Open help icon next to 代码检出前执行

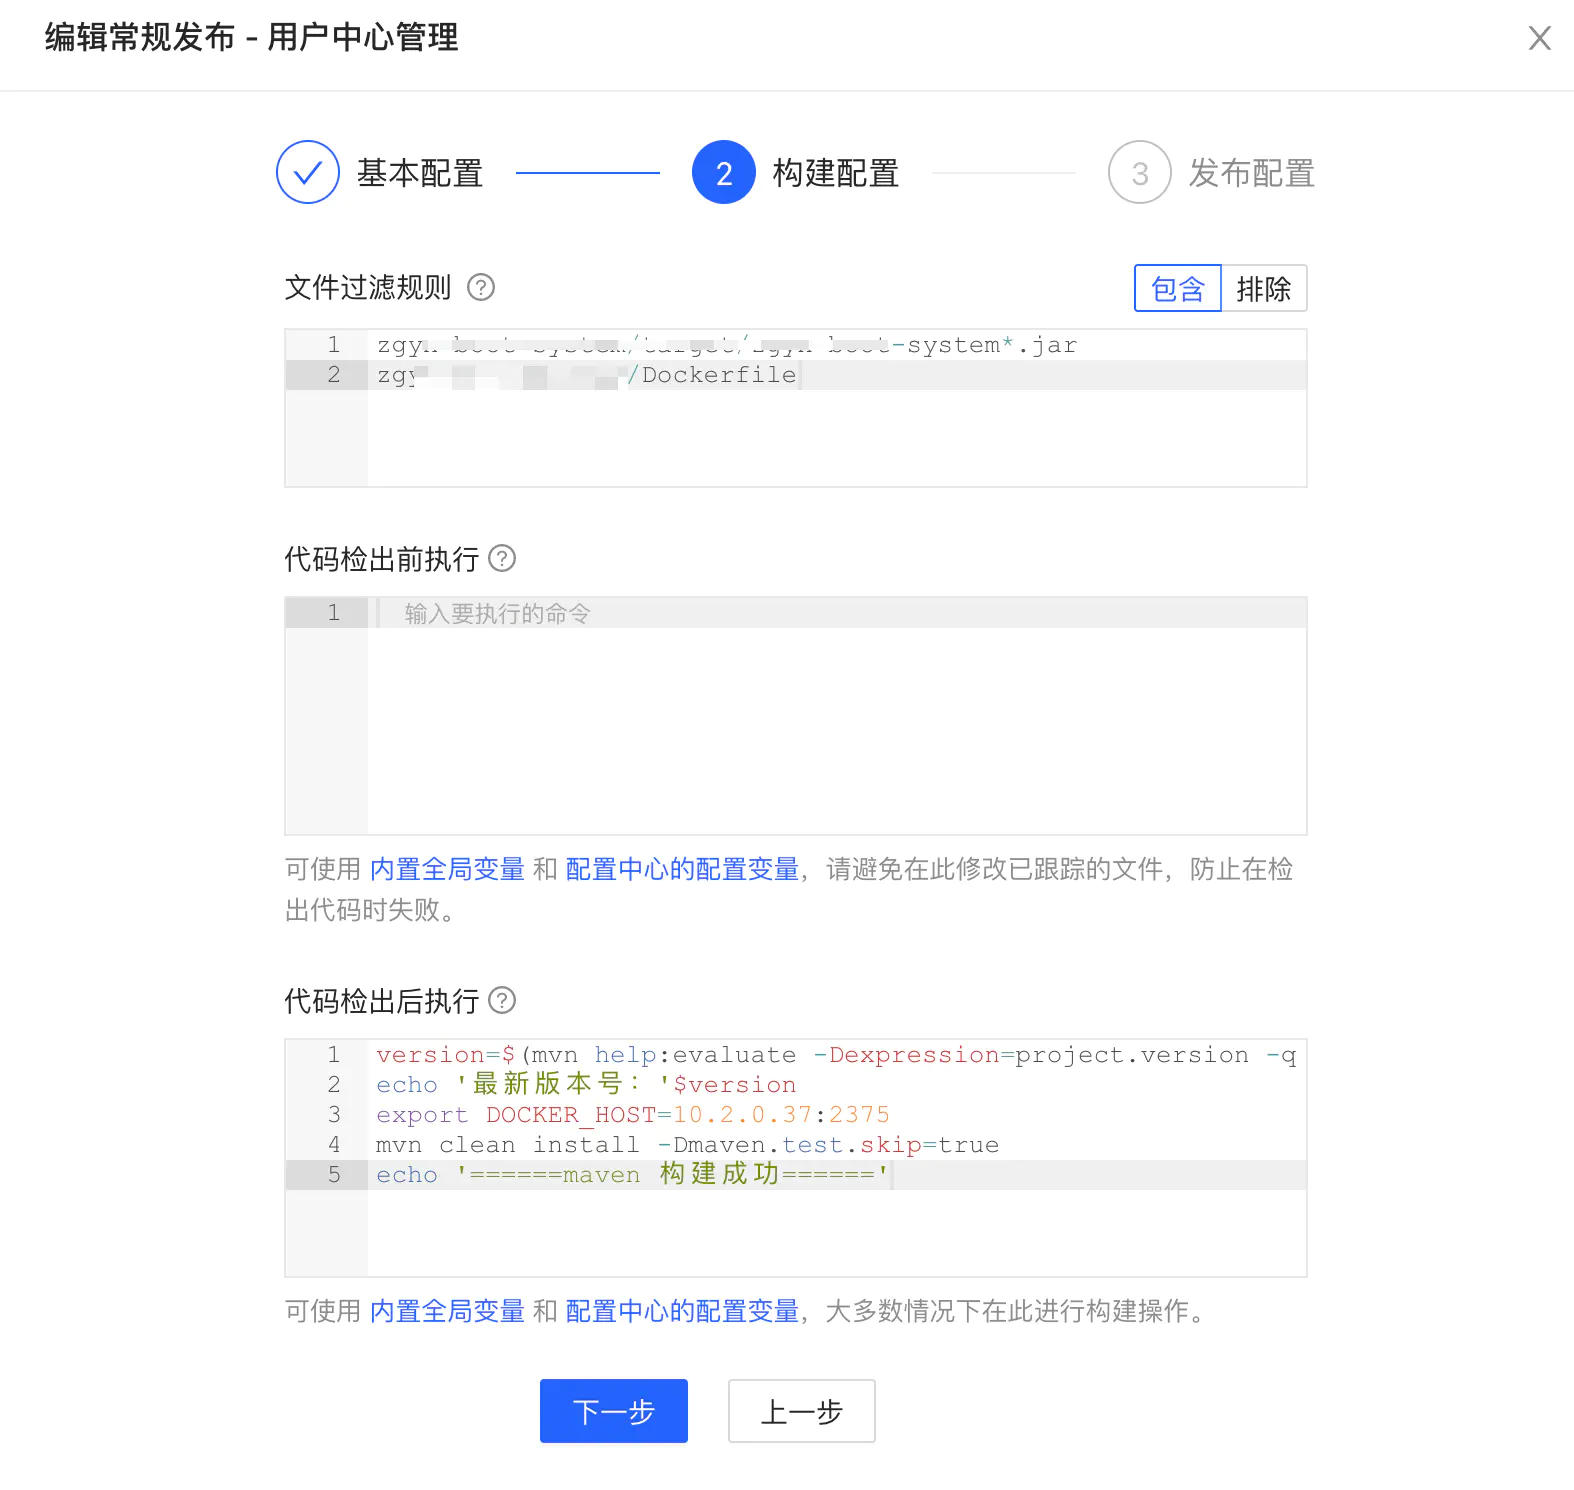click(x=502, y=558)
